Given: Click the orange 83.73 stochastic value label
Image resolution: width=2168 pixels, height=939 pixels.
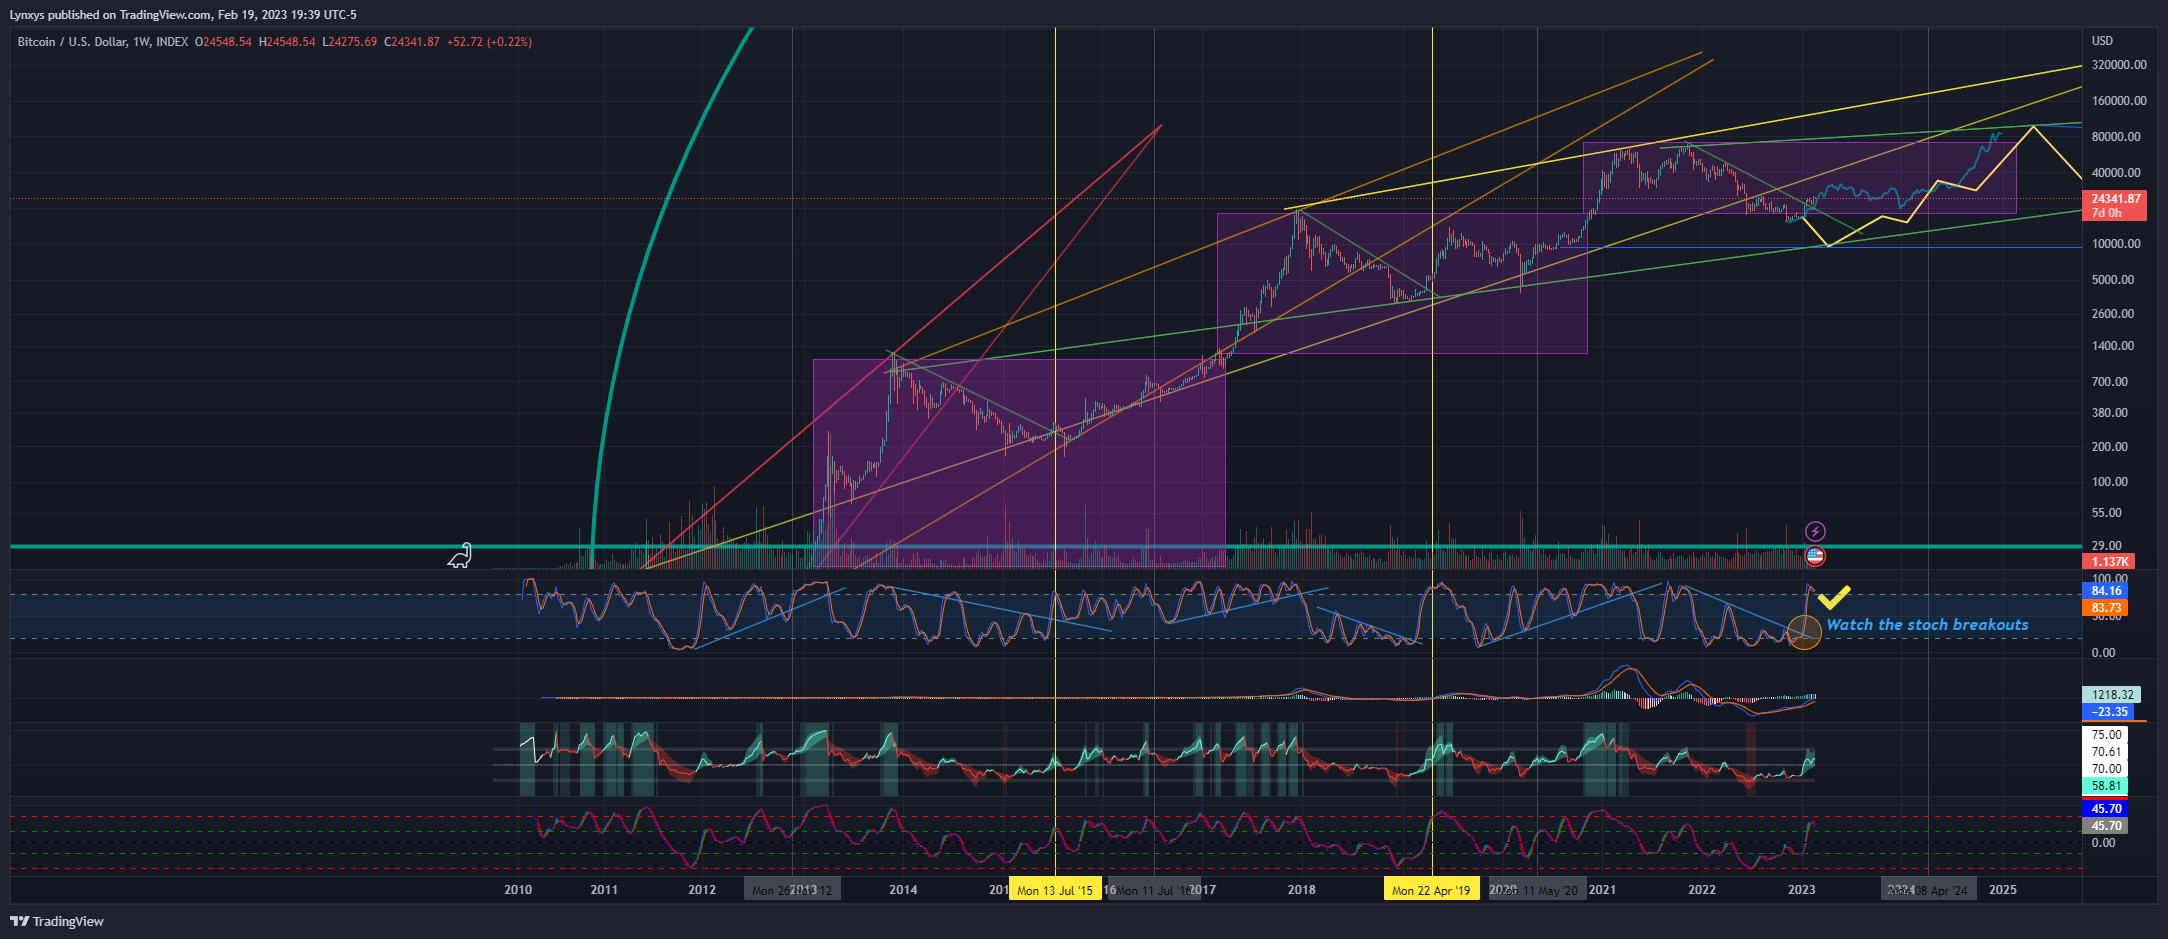Looking at the screenshot, I should click(2105, 608).
